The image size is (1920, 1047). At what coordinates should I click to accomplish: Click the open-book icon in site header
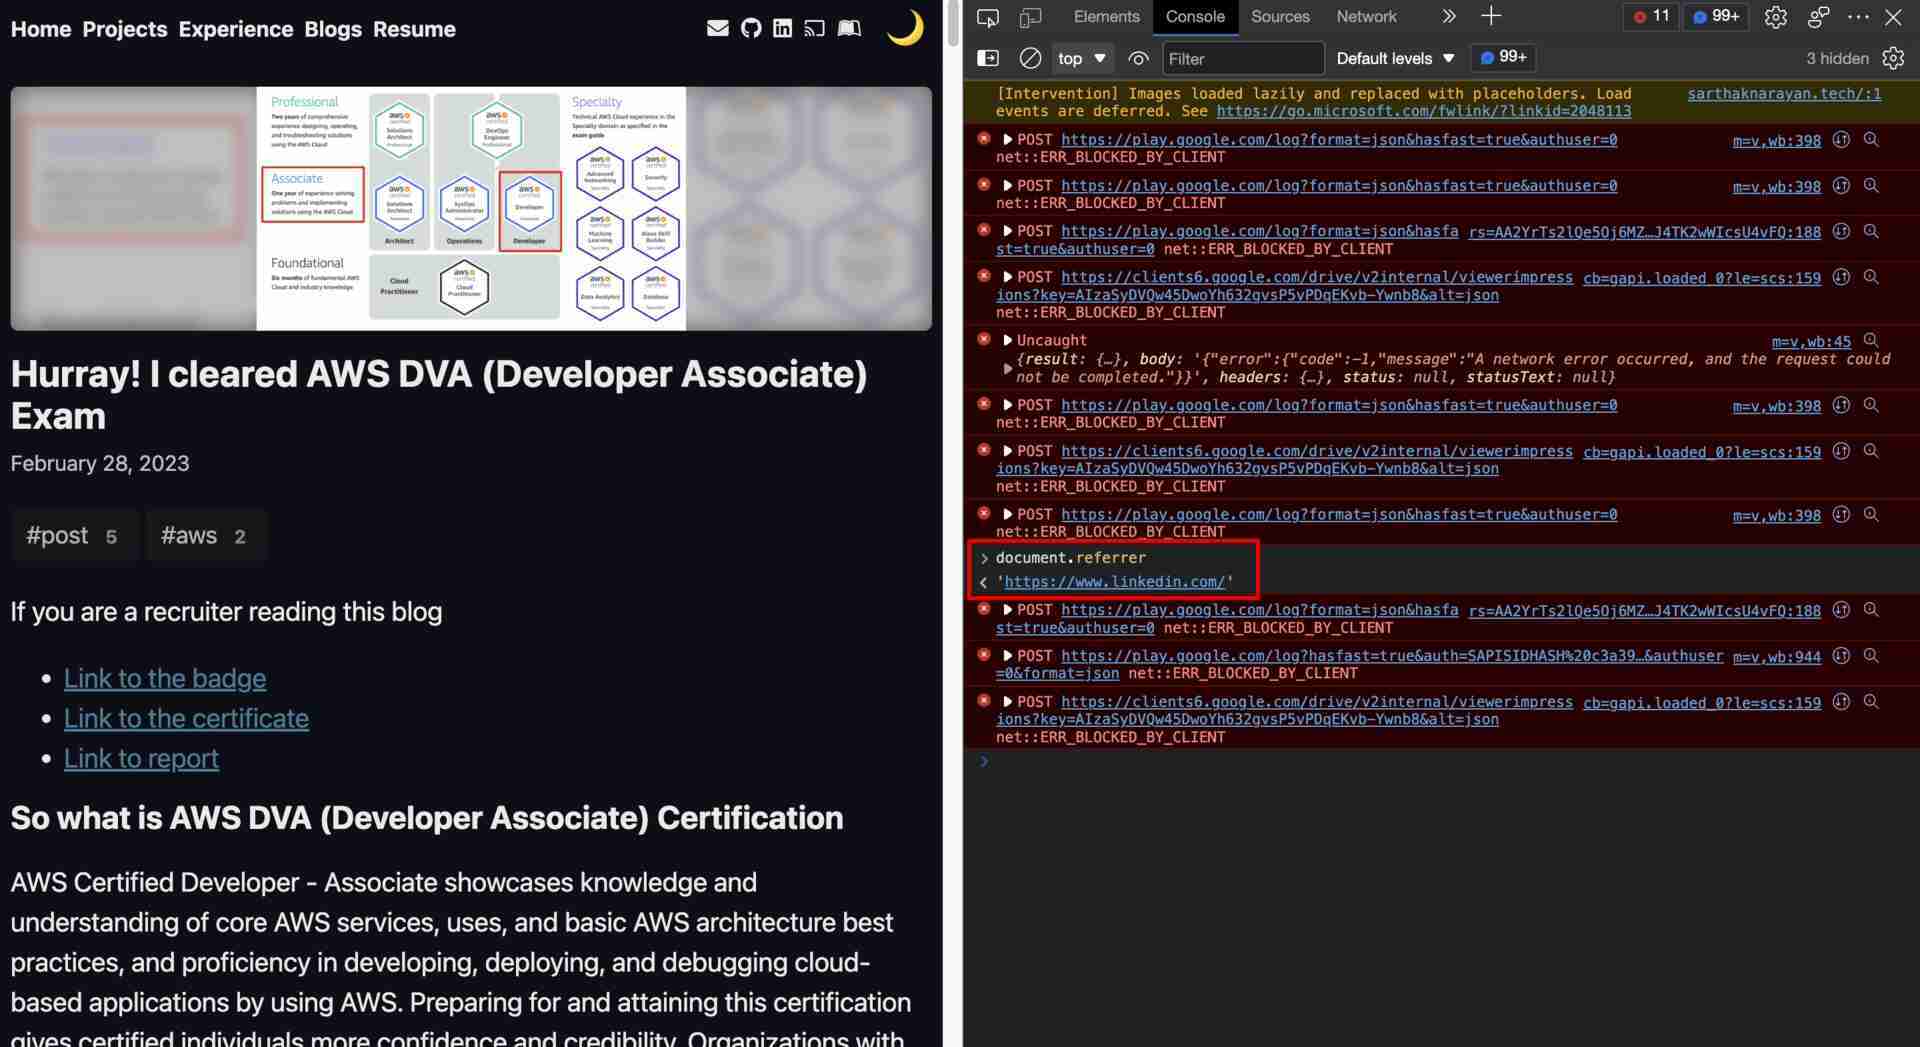click(x=849, y=28)
